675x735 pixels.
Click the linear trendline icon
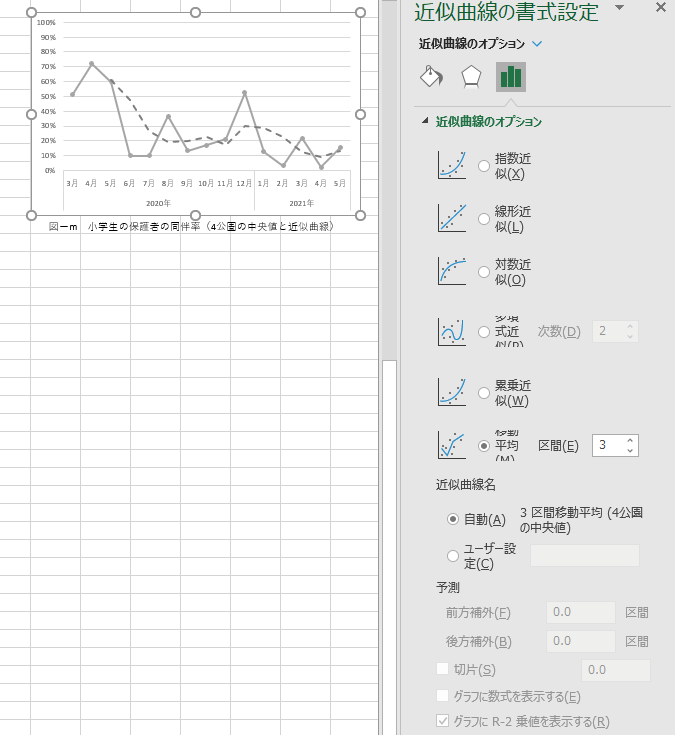(451, 218)
